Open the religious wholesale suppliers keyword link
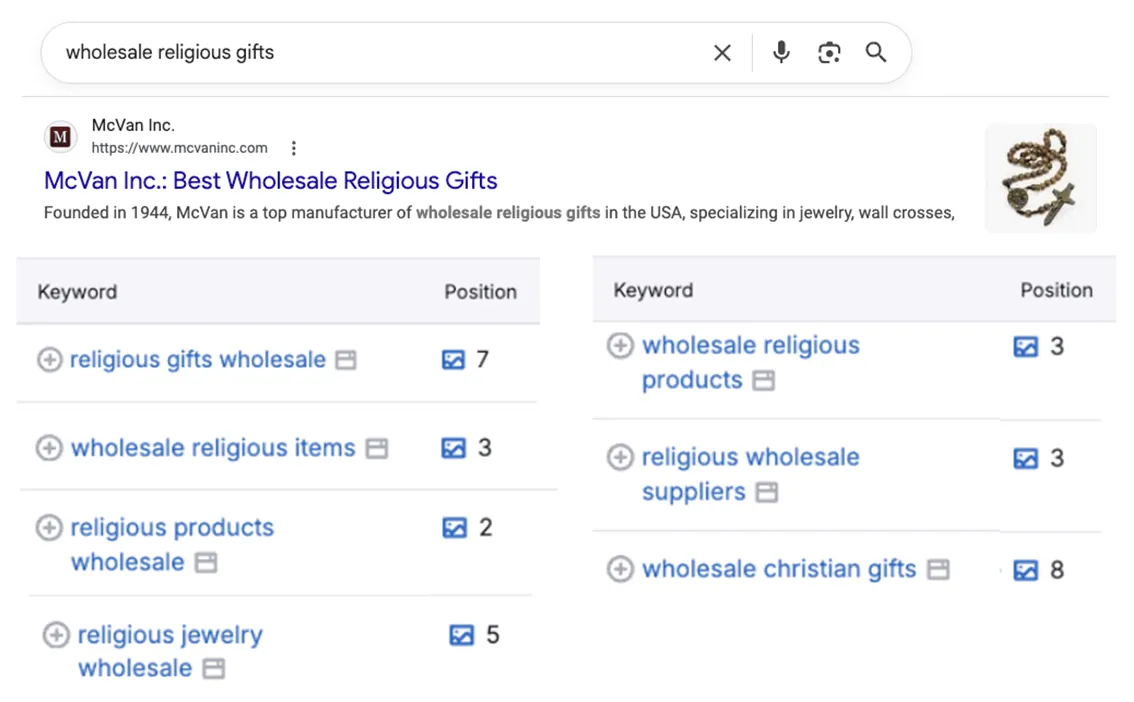The width and height of the screenshot is (1134, 702). click(x=750, y=458)
